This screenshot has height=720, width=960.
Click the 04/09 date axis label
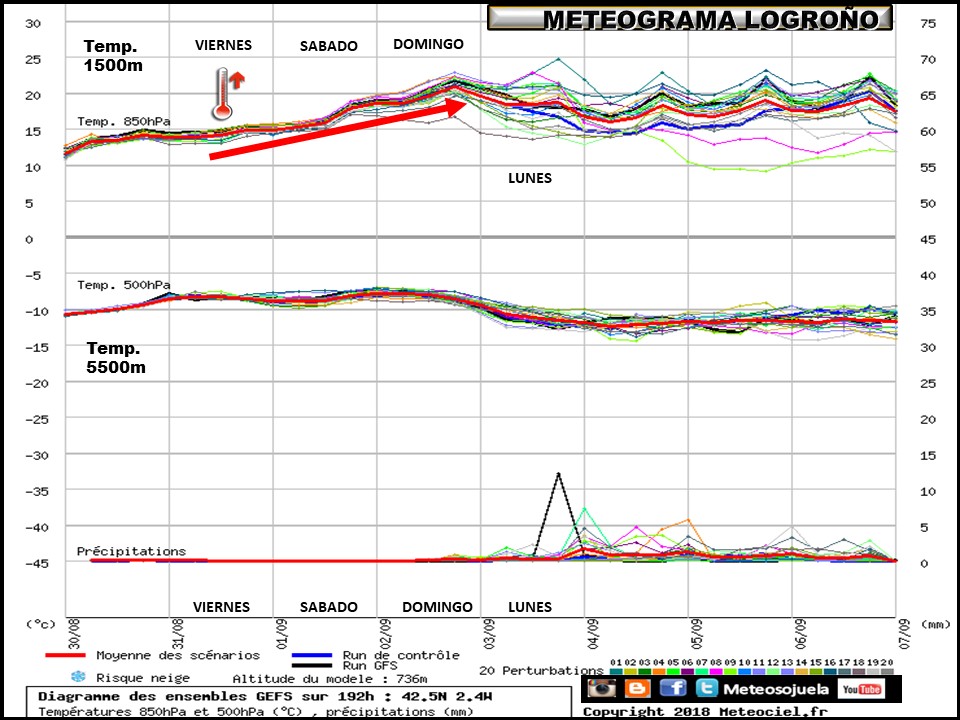(593, 634)
